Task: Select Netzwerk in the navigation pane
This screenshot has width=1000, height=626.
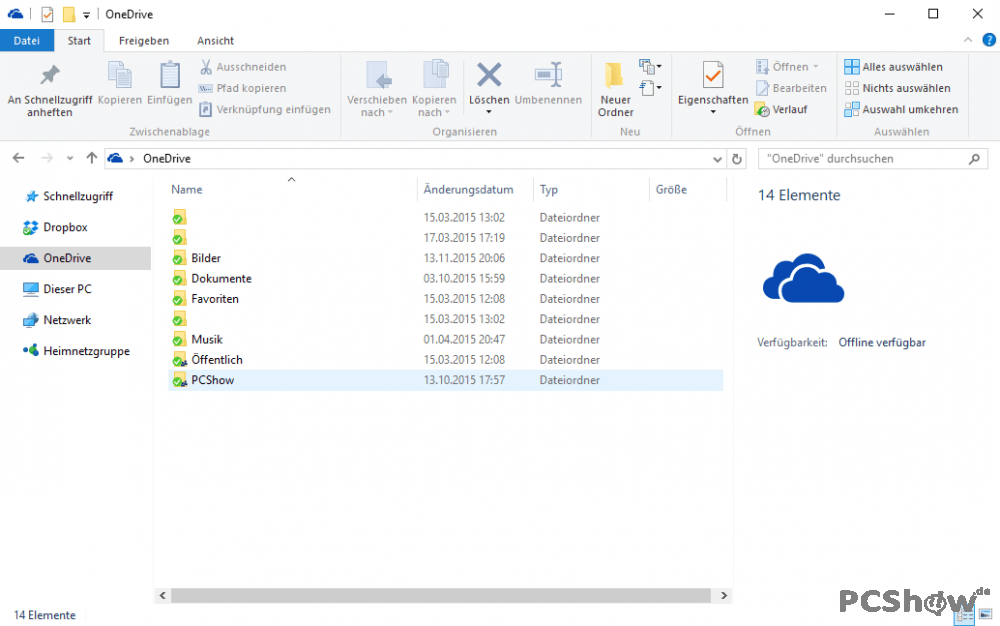Action: (x=57, y=320)
